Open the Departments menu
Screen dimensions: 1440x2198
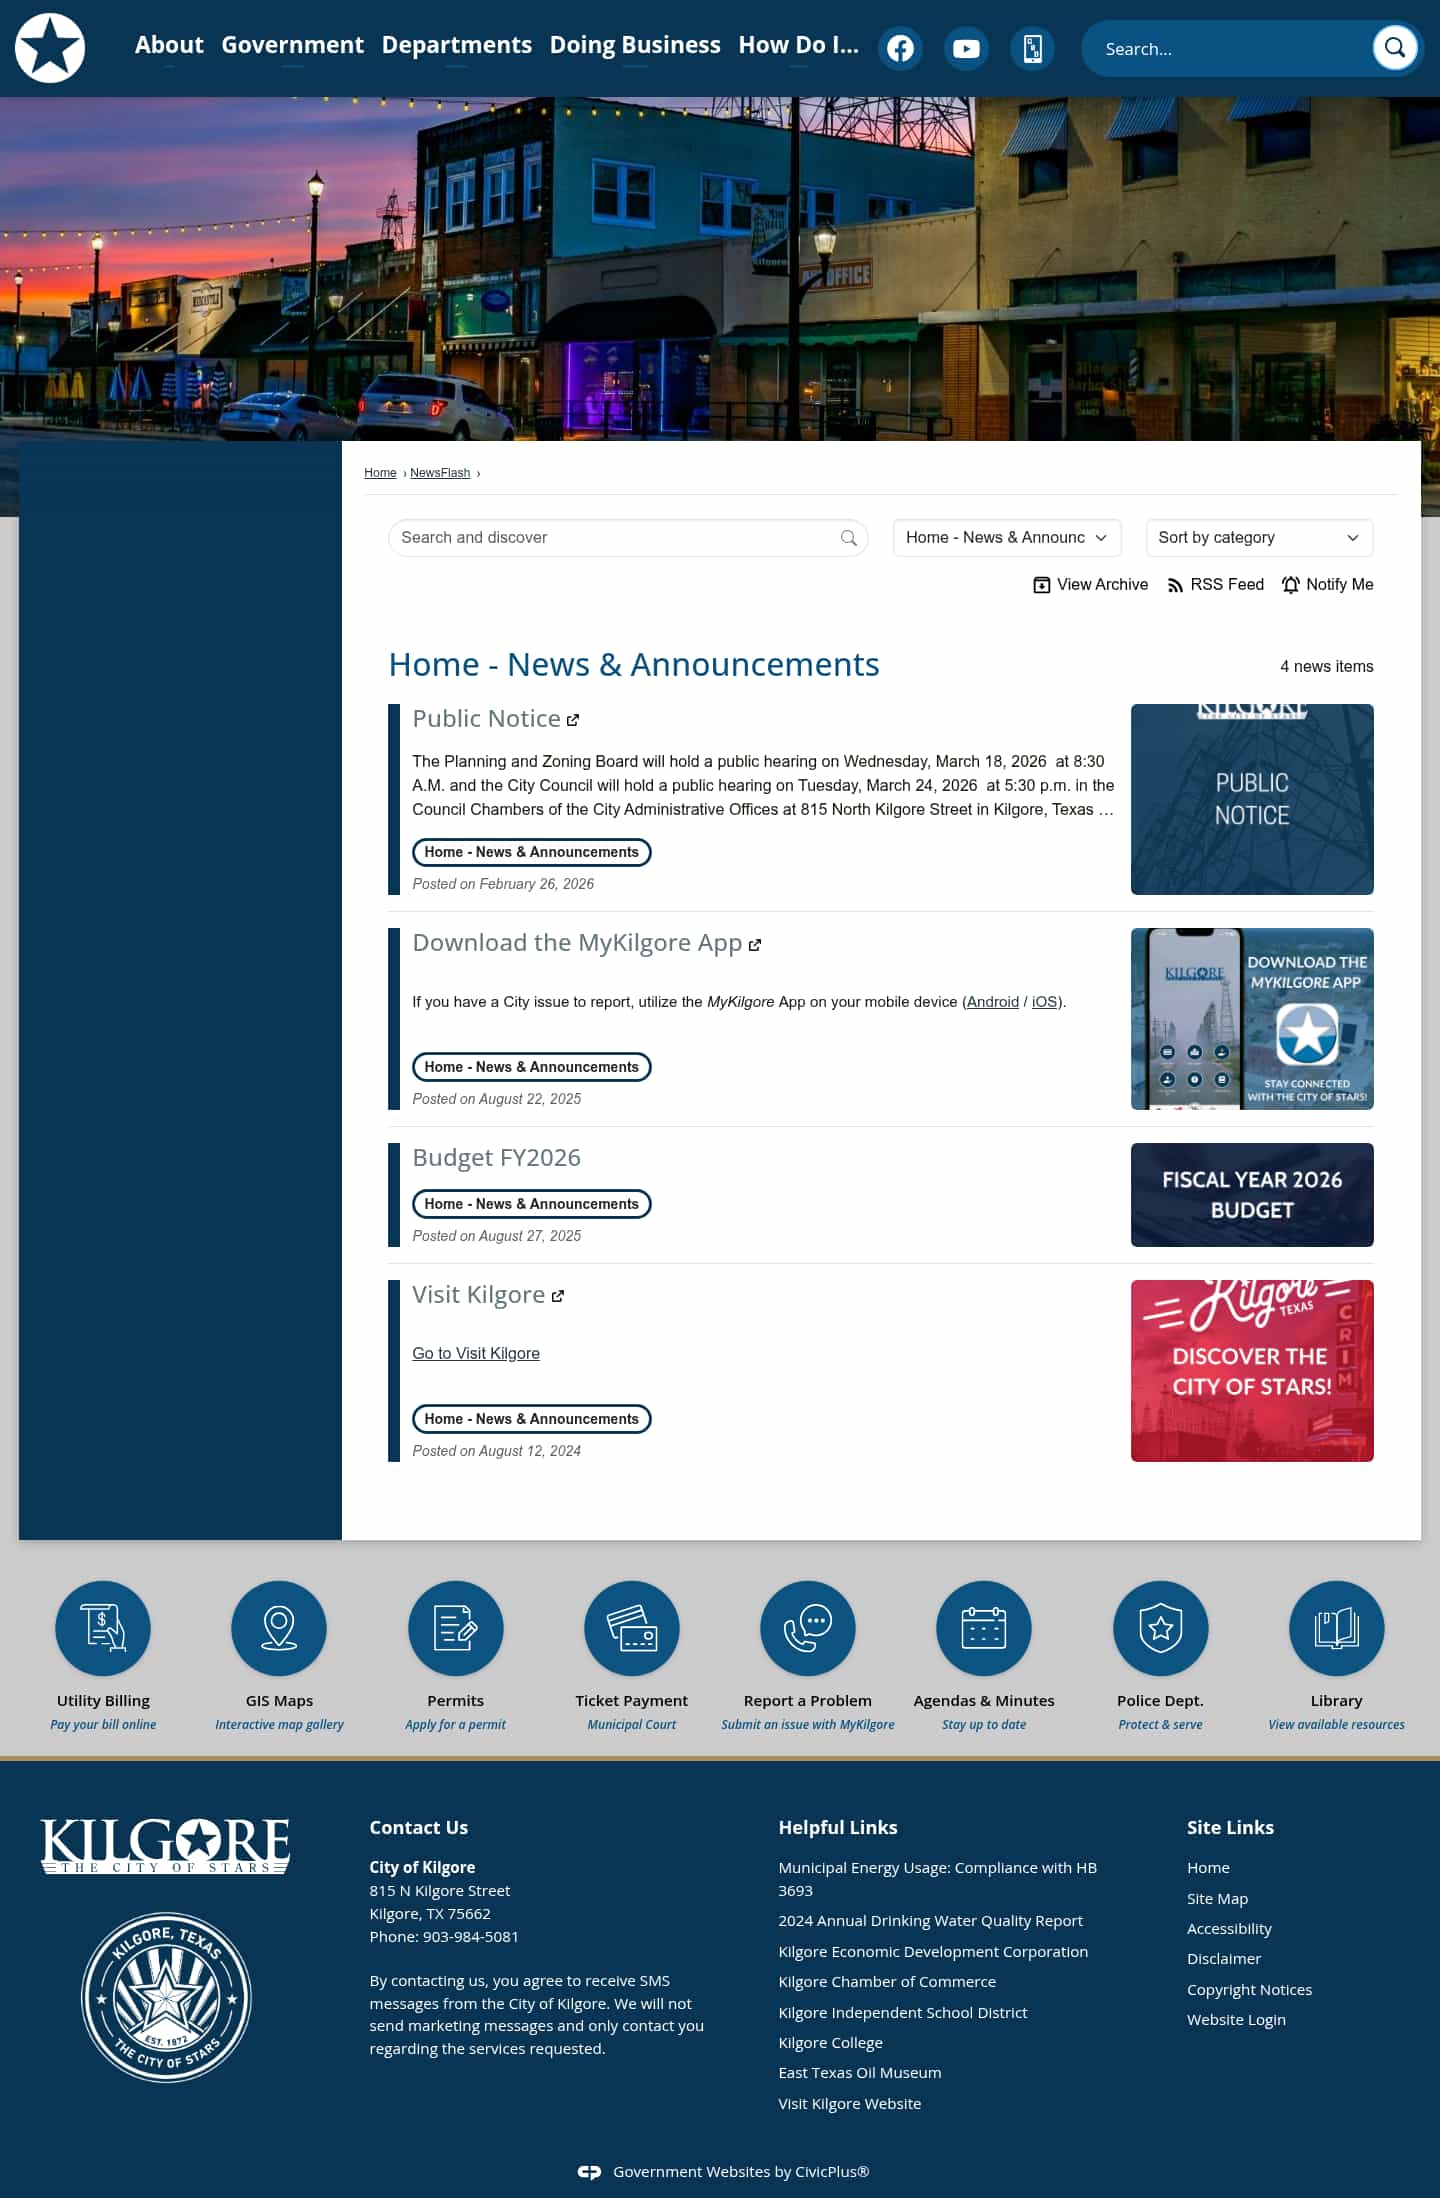tap(457, 45)
